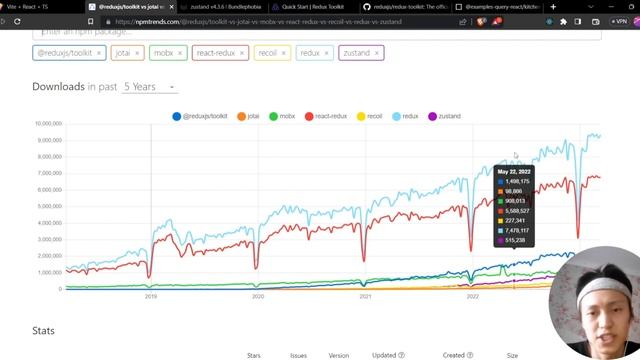Viewport: 640px width, 360px height.
Task: Remove the redux package tag
Action: 326,53
